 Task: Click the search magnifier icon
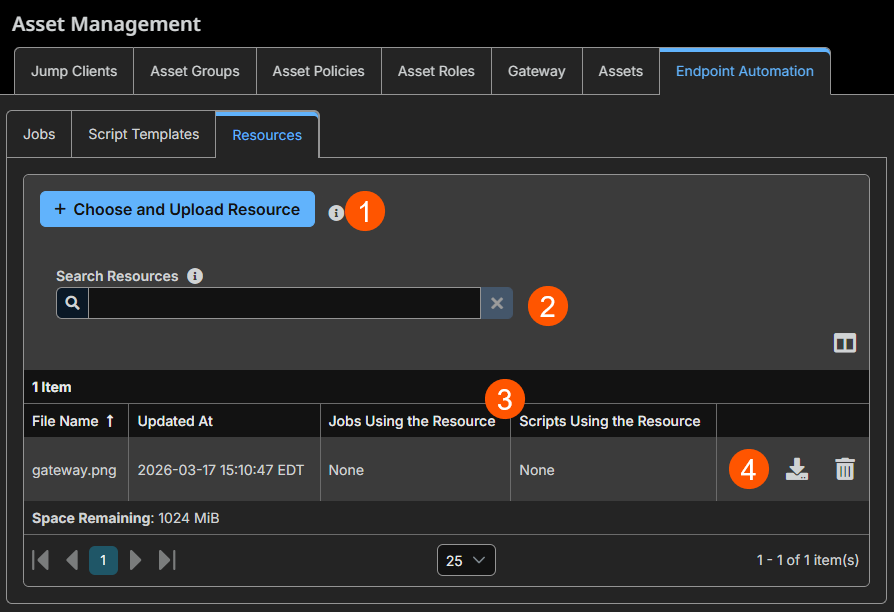tap(71, 302)
